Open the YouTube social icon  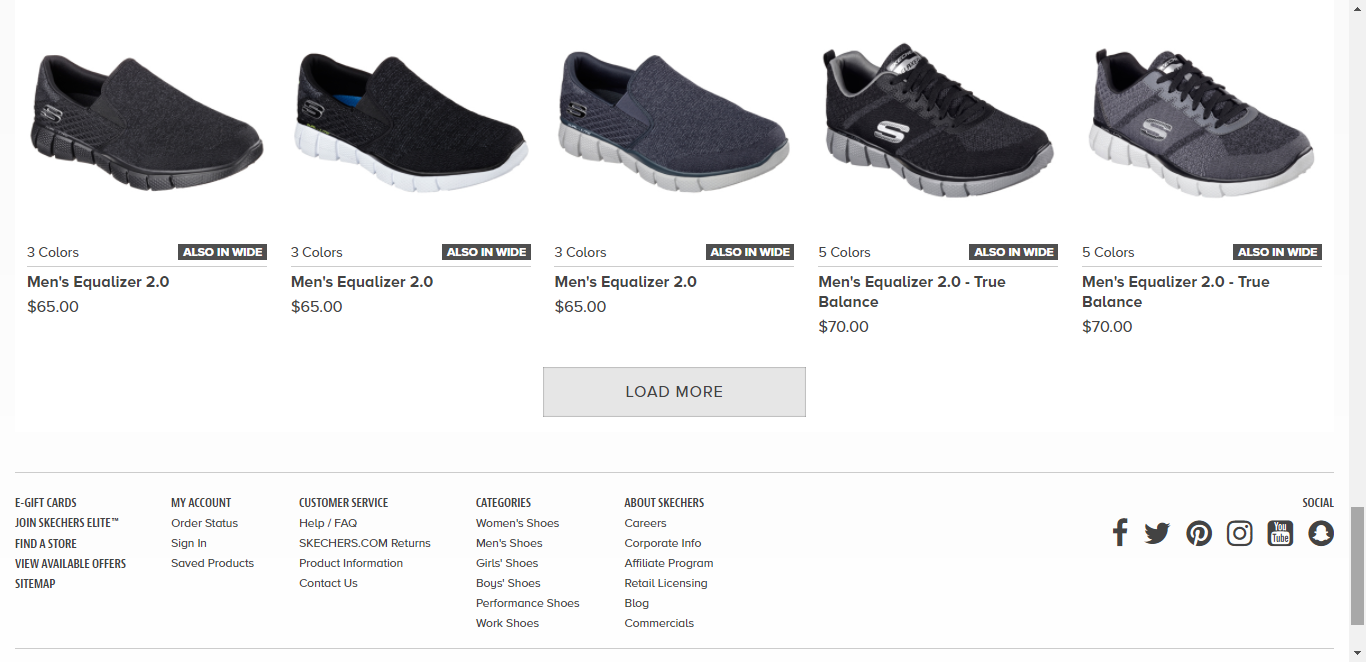[x=1280, y=533]
